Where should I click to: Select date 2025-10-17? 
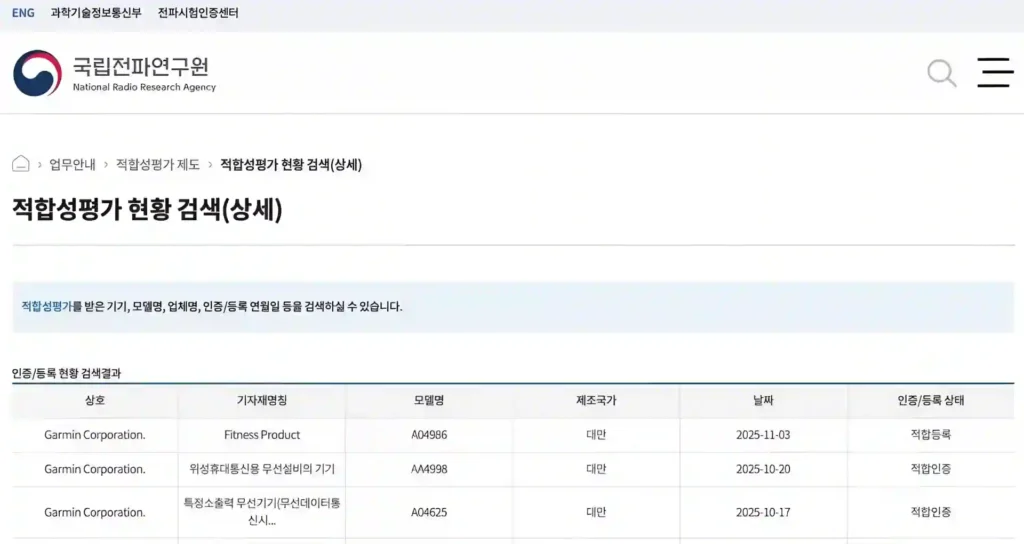point(763,512)
